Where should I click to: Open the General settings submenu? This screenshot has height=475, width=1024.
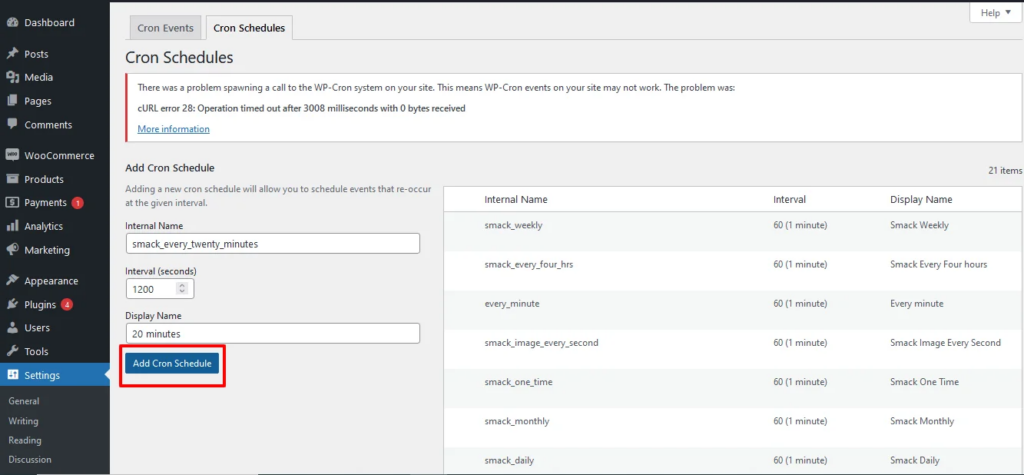(x=24, y=401)
